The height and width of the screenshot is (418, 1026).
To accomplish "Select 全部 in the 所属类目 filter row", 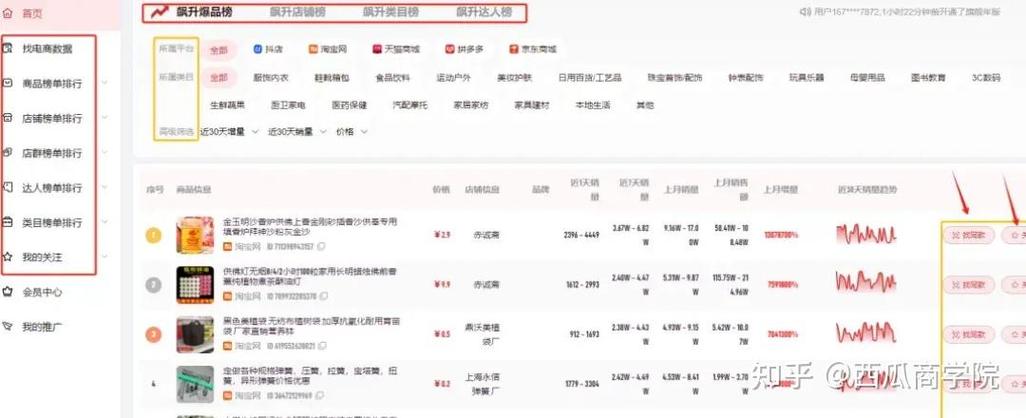I will click(x=219, y=78).
